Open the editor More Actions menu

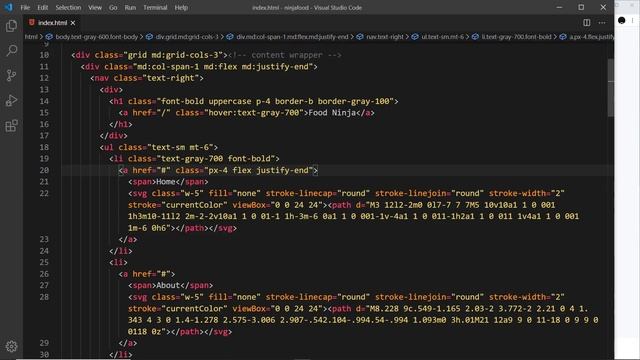point(602,23)
